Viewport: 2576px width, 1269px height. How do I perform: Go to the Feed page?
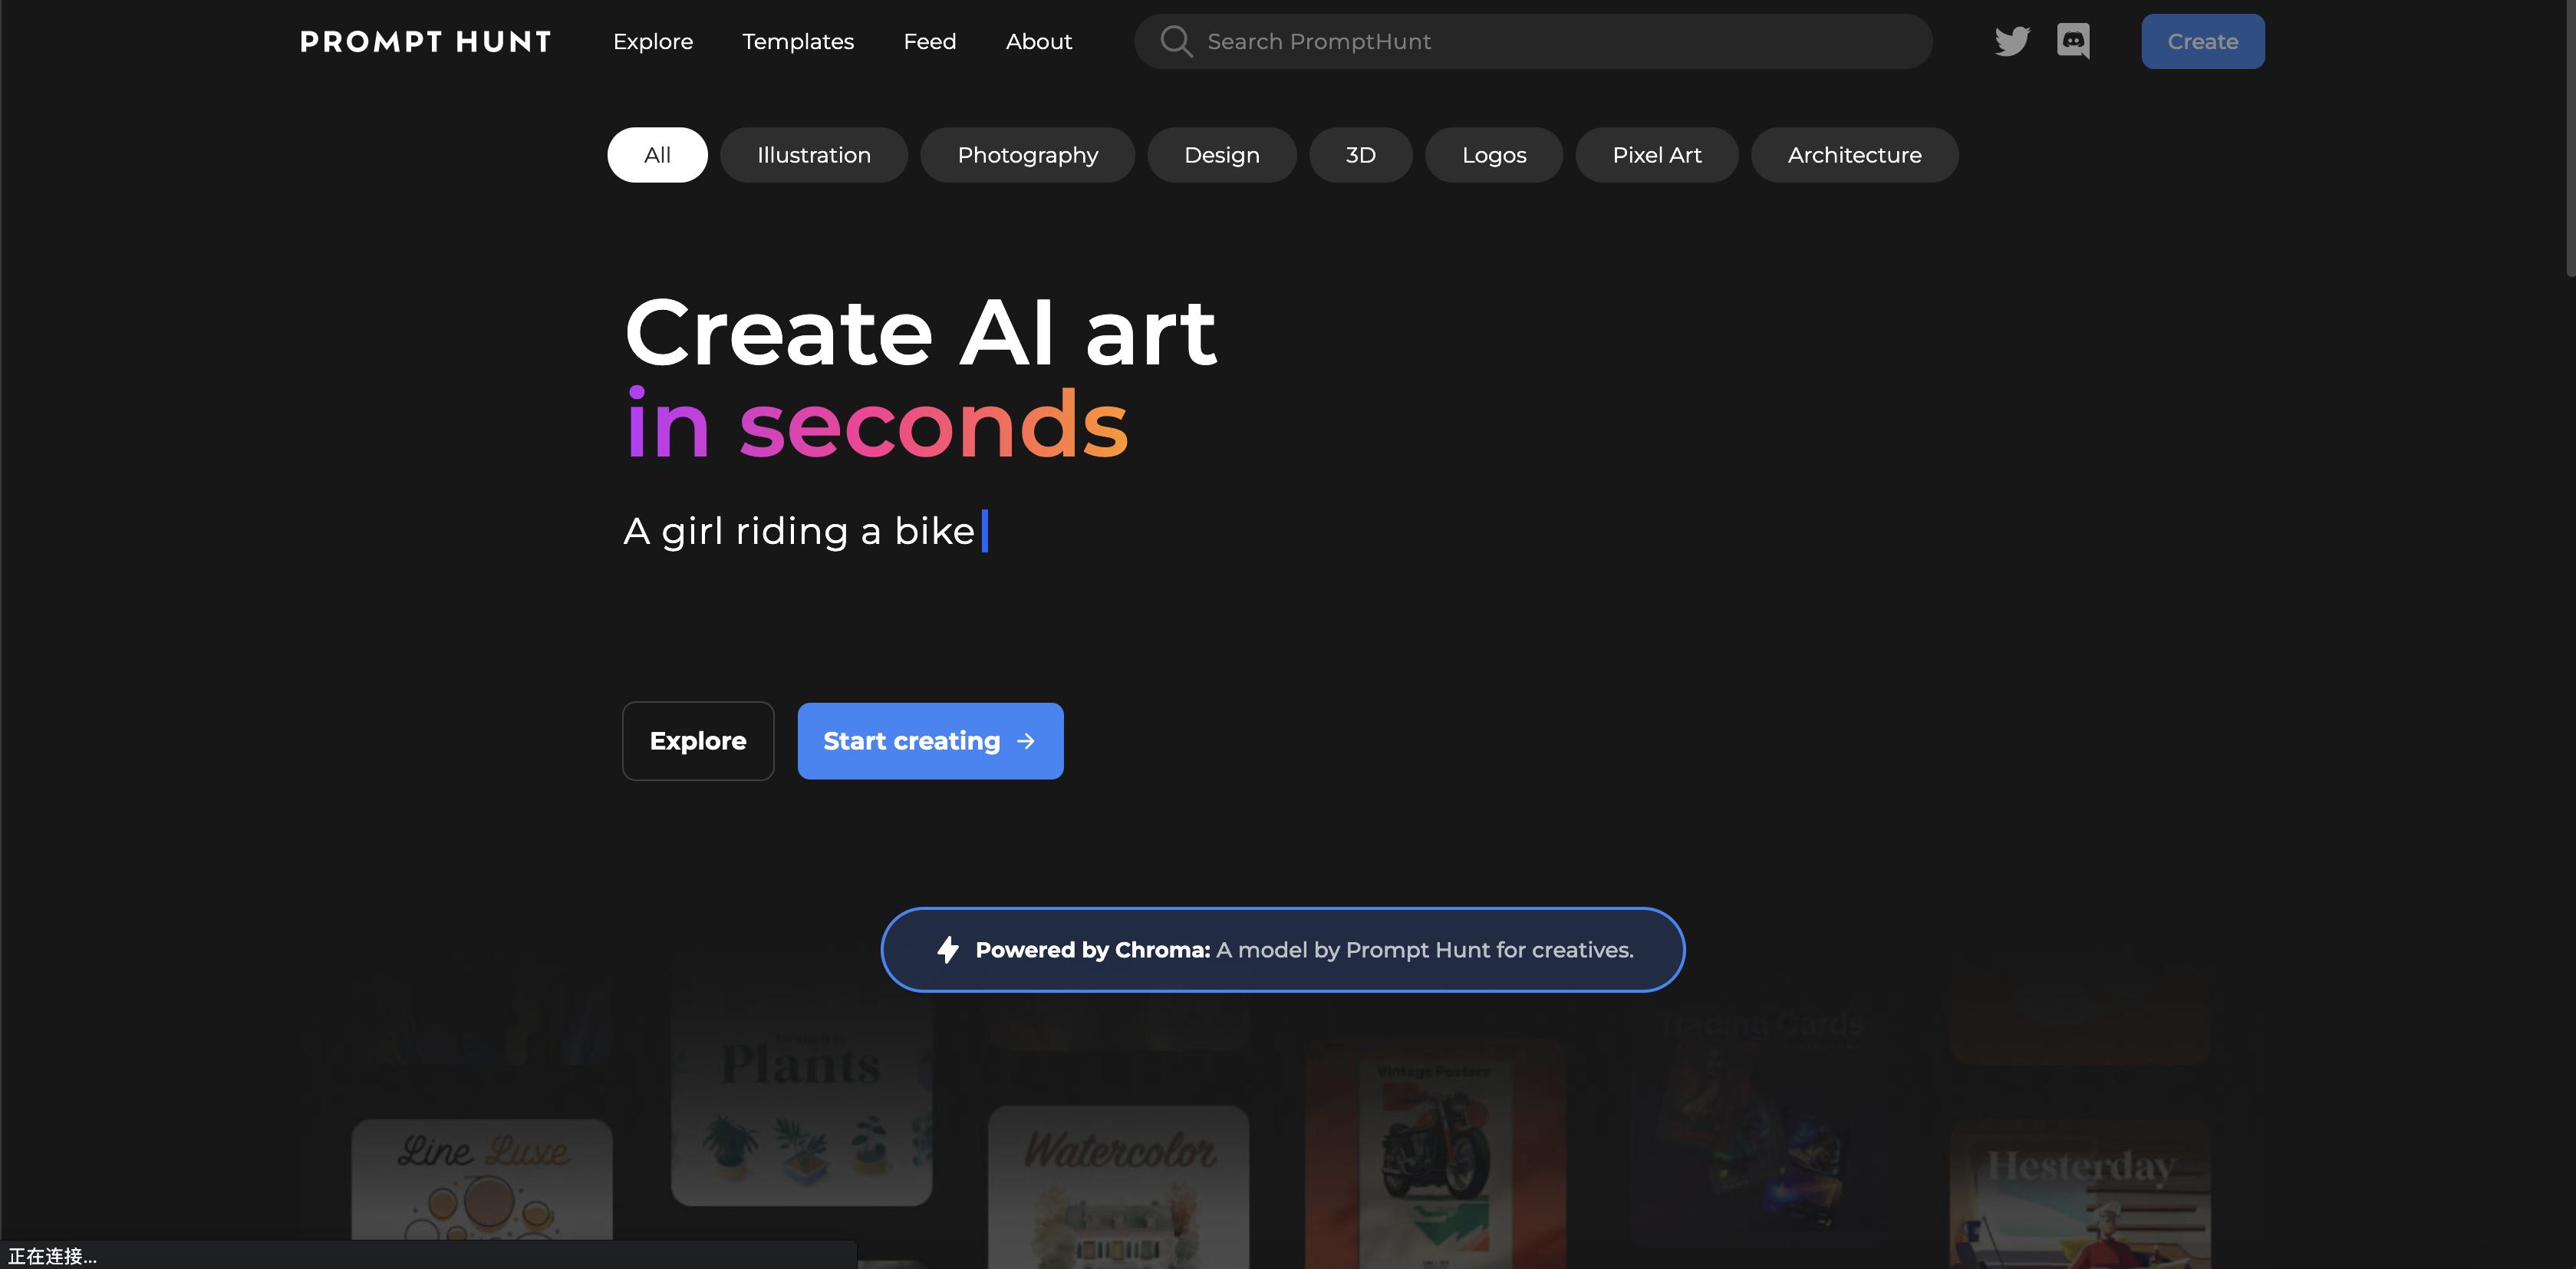930,41
